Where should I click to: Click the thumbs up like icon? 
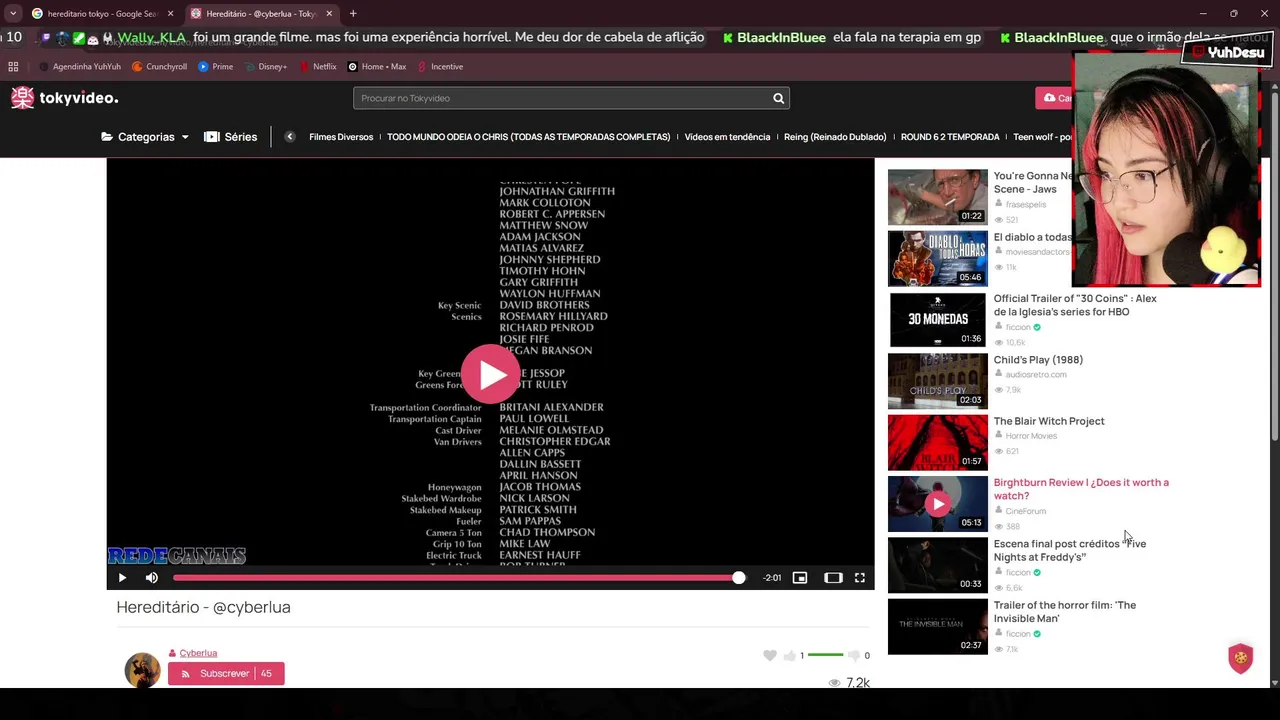790,656
